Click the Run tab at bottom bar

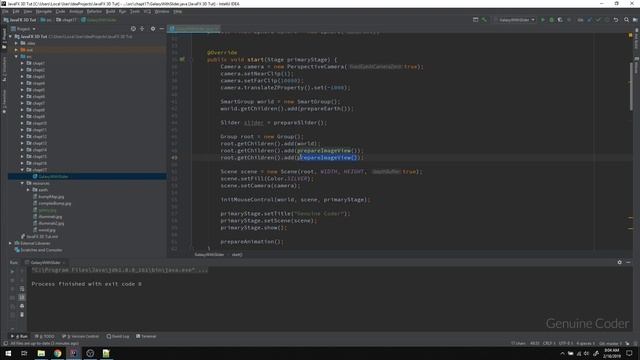(20, 336)
